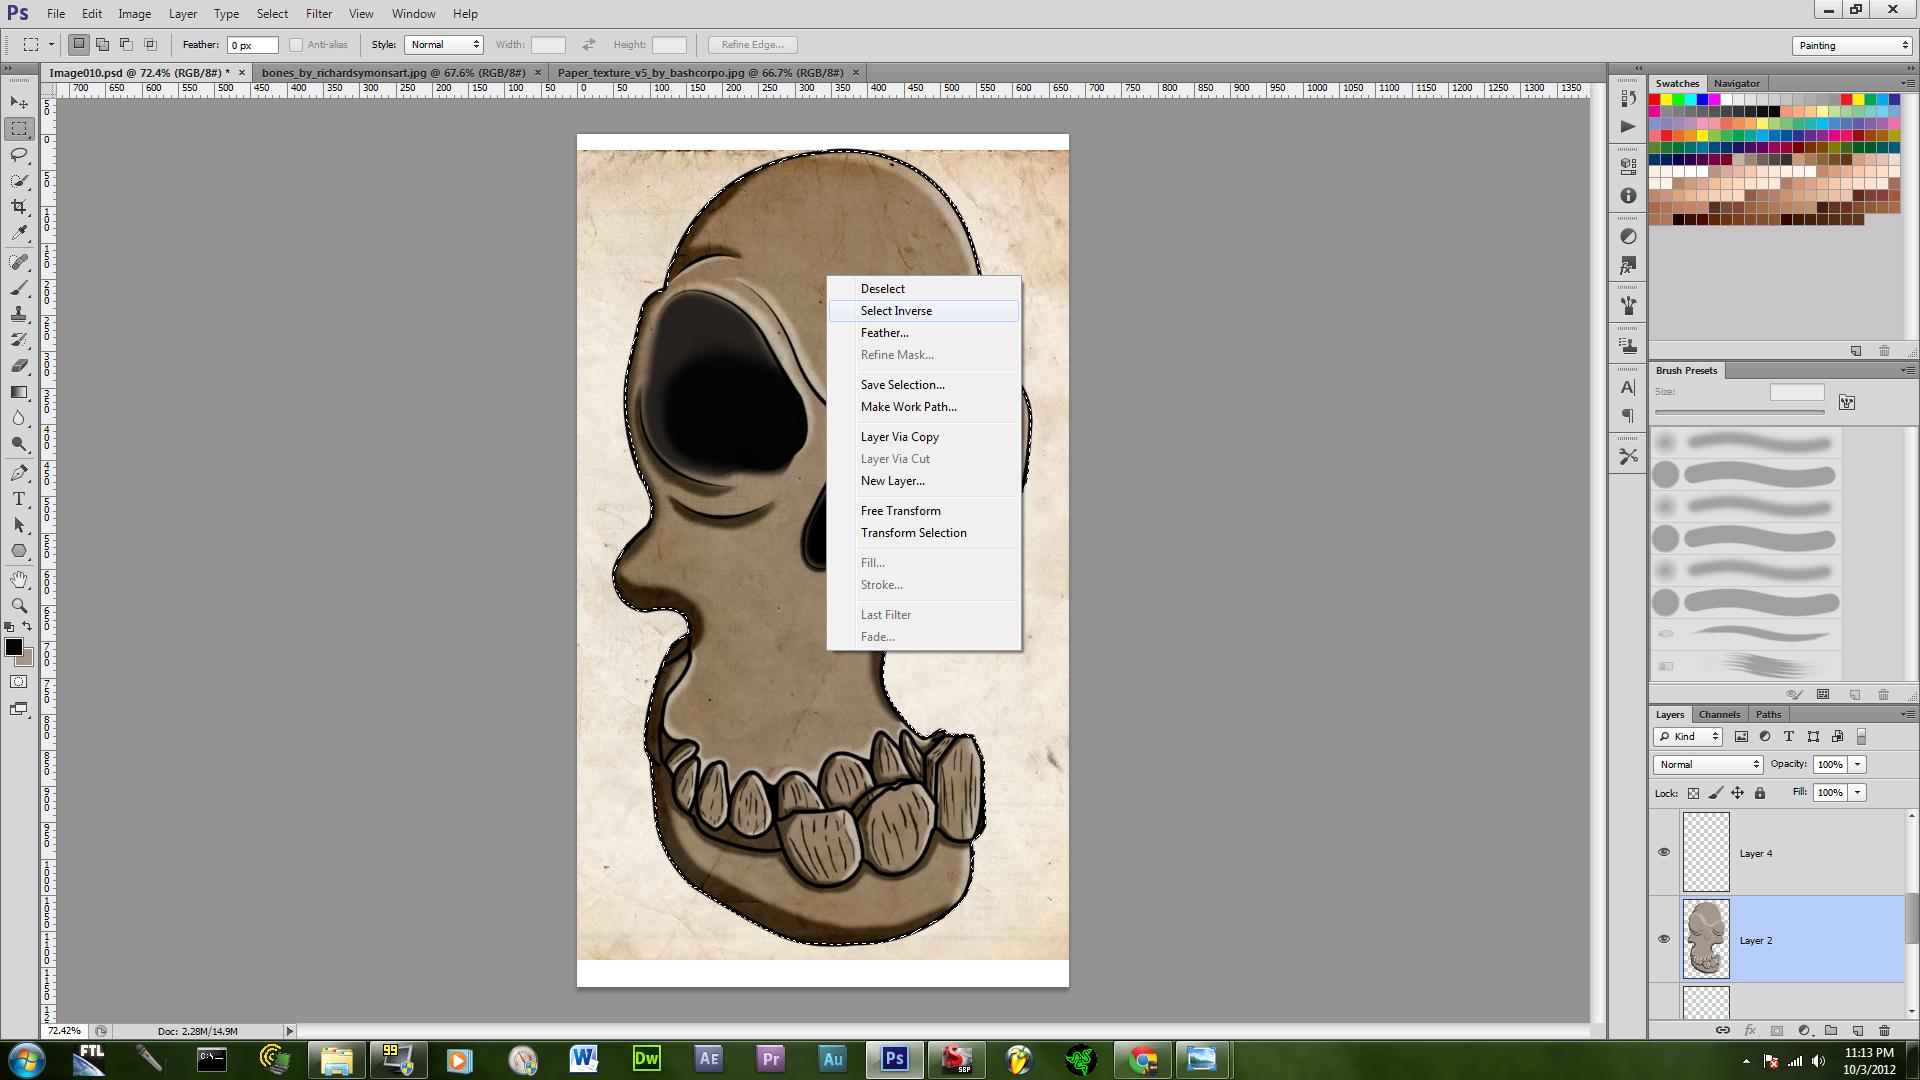Open the Style dropdown set to Normal

(x=444, y=45)
